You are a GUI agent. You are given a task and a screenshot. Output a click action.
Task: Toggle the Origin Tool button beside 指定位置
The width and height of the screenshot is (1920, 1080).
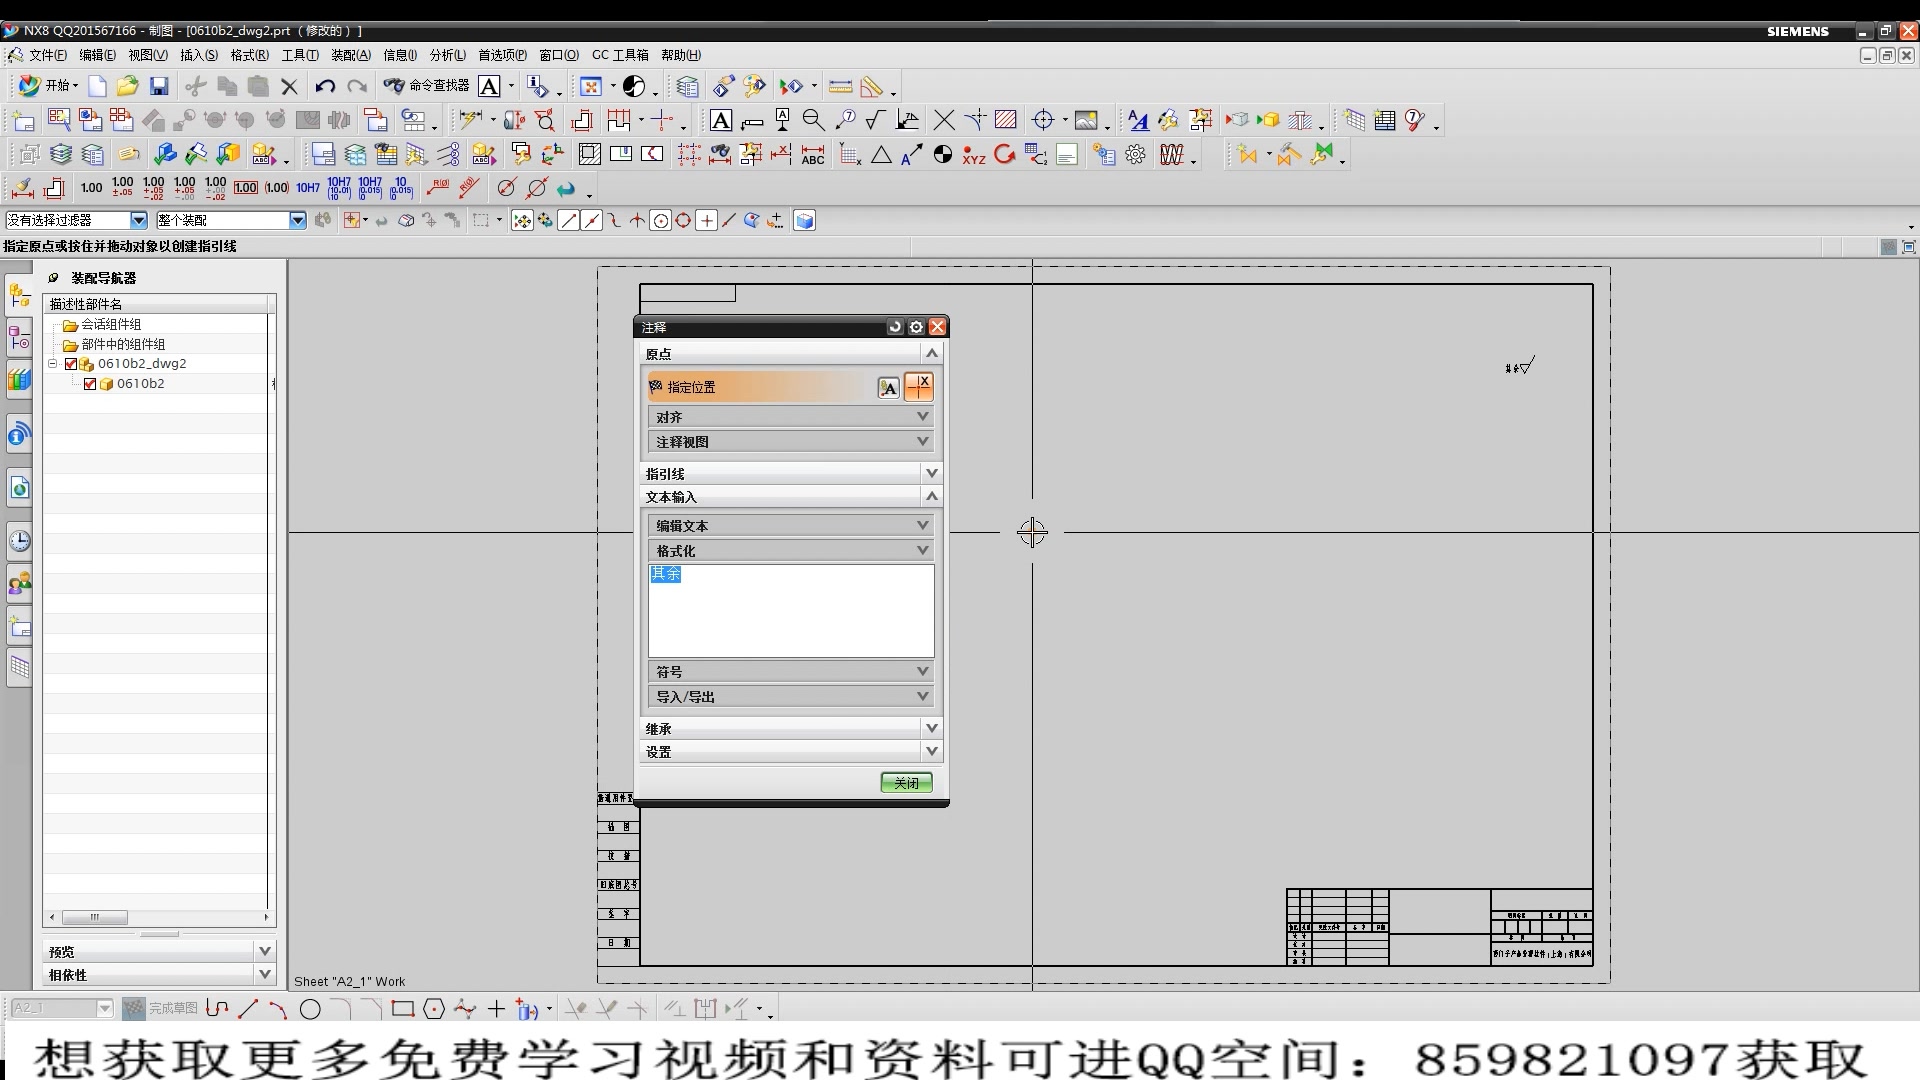[x=918, y=387]
